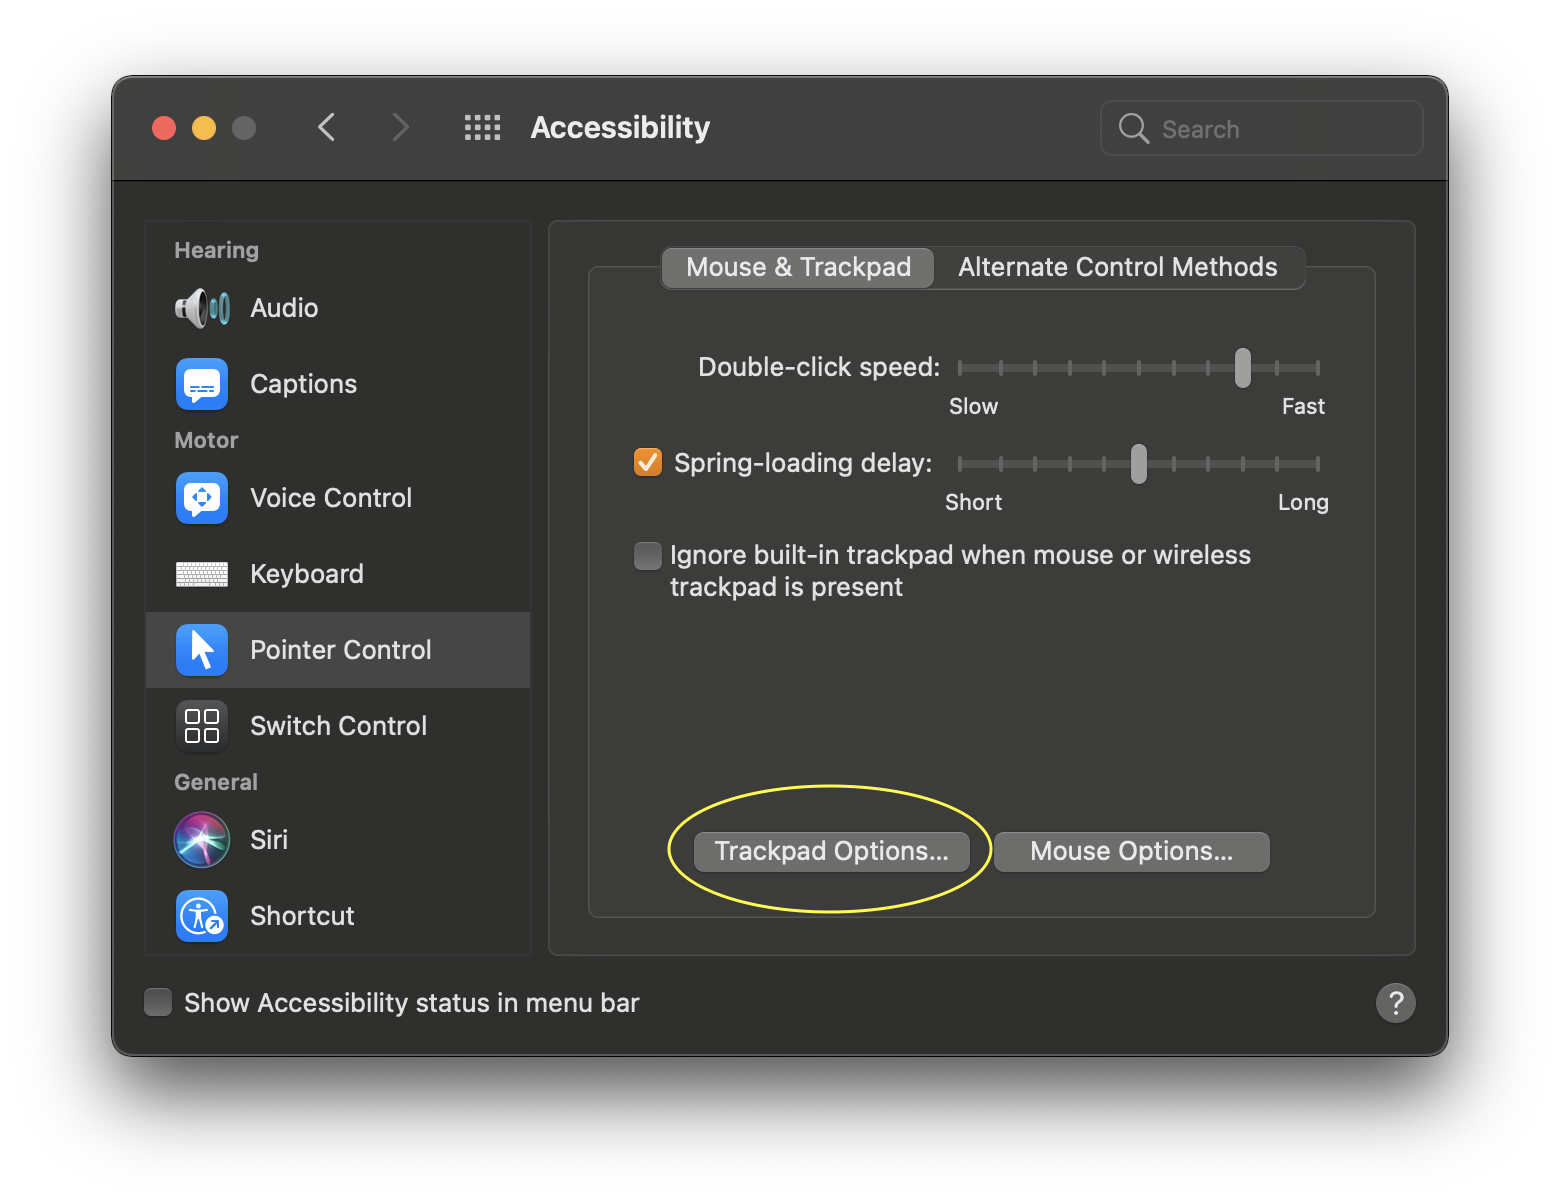1560x1204 pixels.
Task: Switch to the Mouse & Trackpad tab
Action: coord(797,267)
